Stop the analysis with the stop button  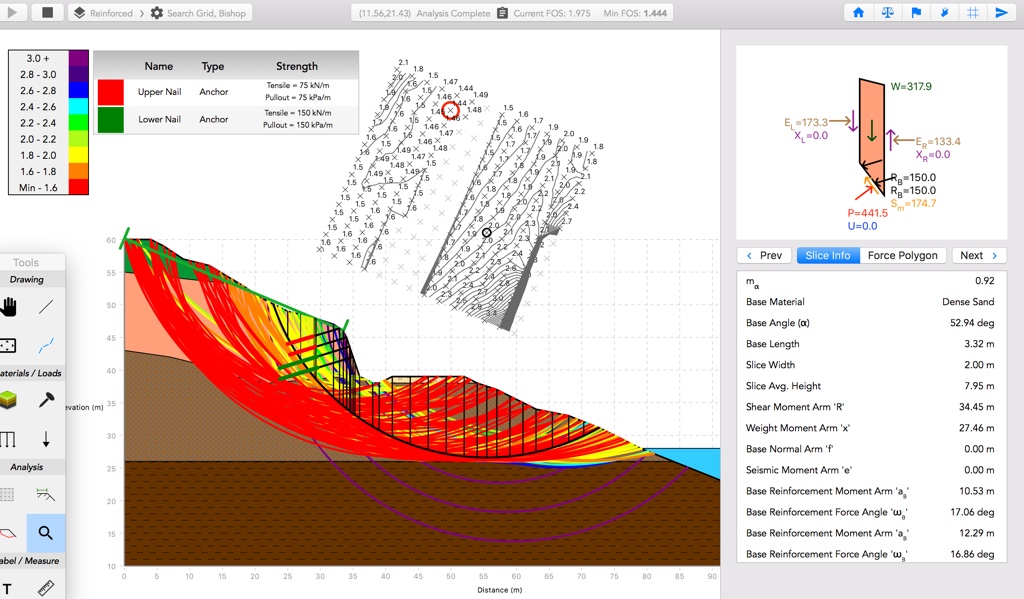coord(47,12)
